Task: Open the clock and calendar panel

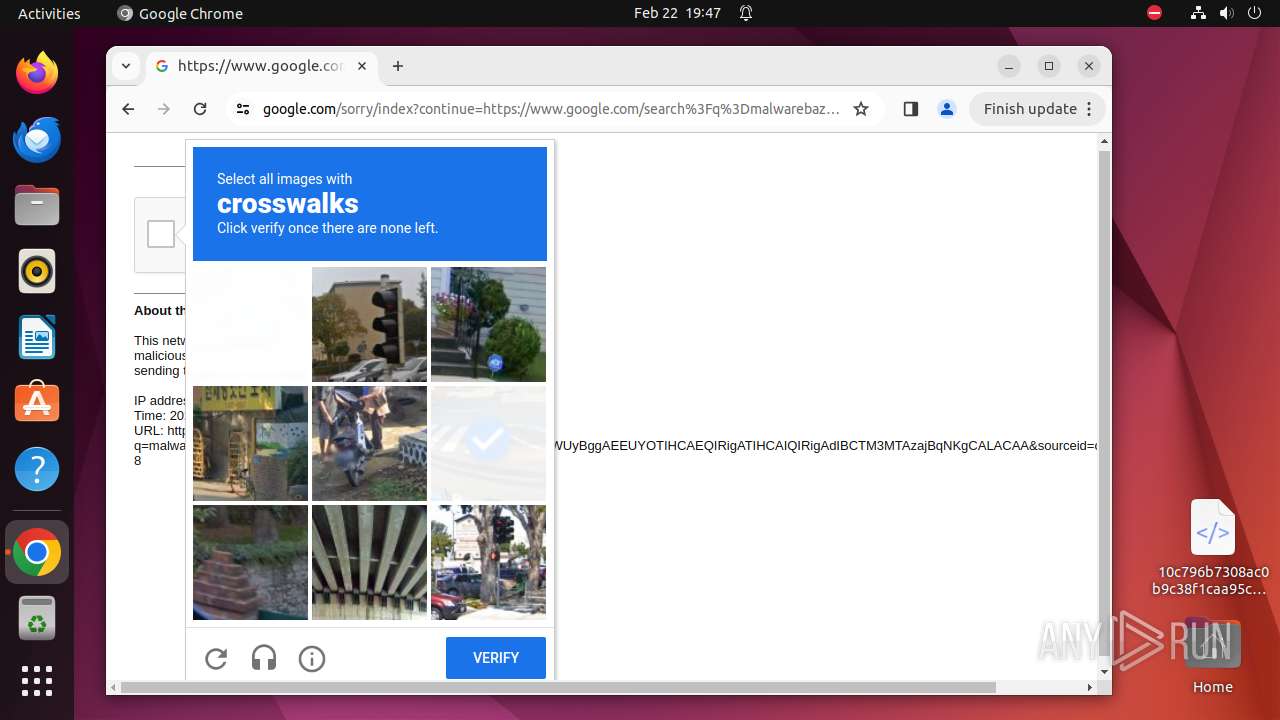Action: pyautogui.click(x=677, y=13)
